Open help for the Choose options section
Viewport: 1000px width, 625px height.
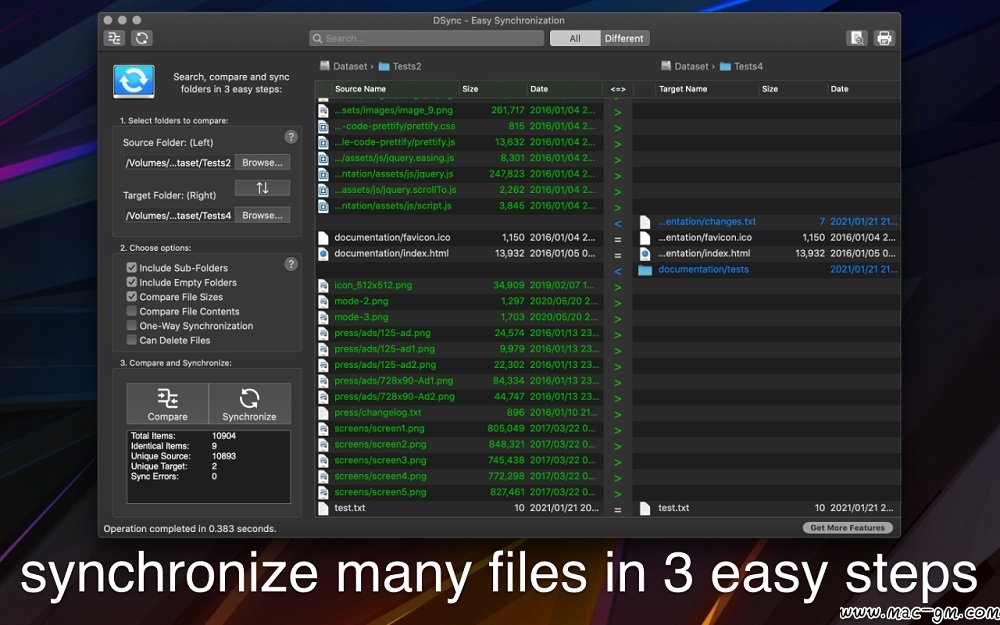[x=291, y=264]
